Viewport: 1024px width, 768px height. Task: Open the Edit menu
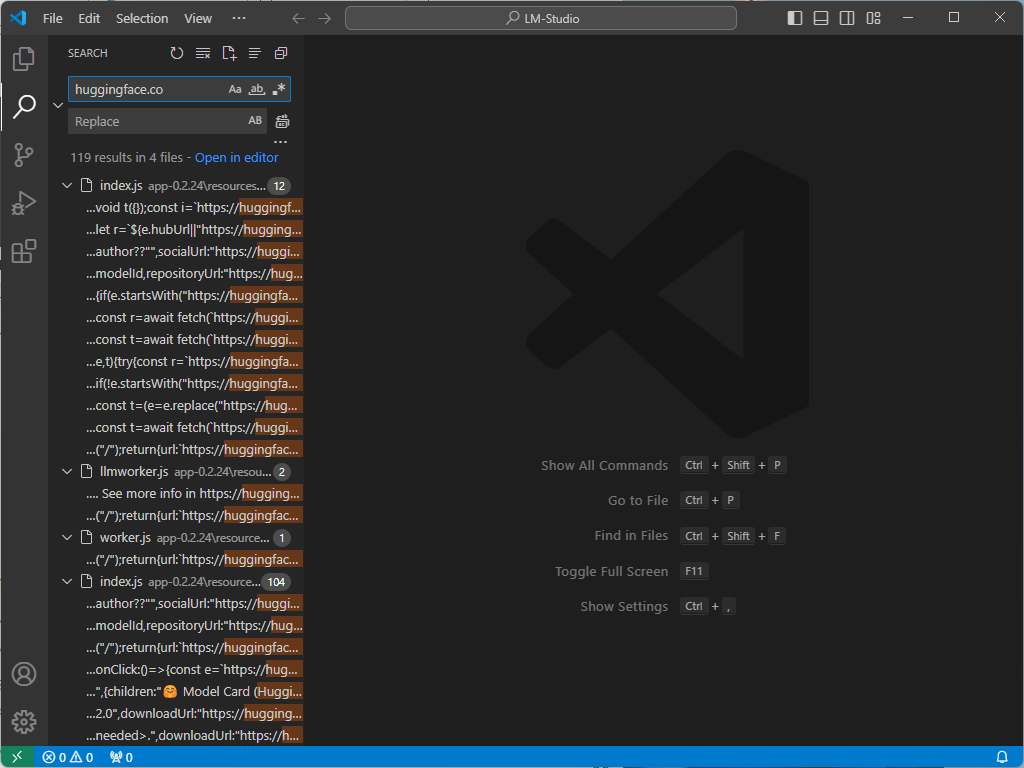pyautogui.click(x=89, y=18)
